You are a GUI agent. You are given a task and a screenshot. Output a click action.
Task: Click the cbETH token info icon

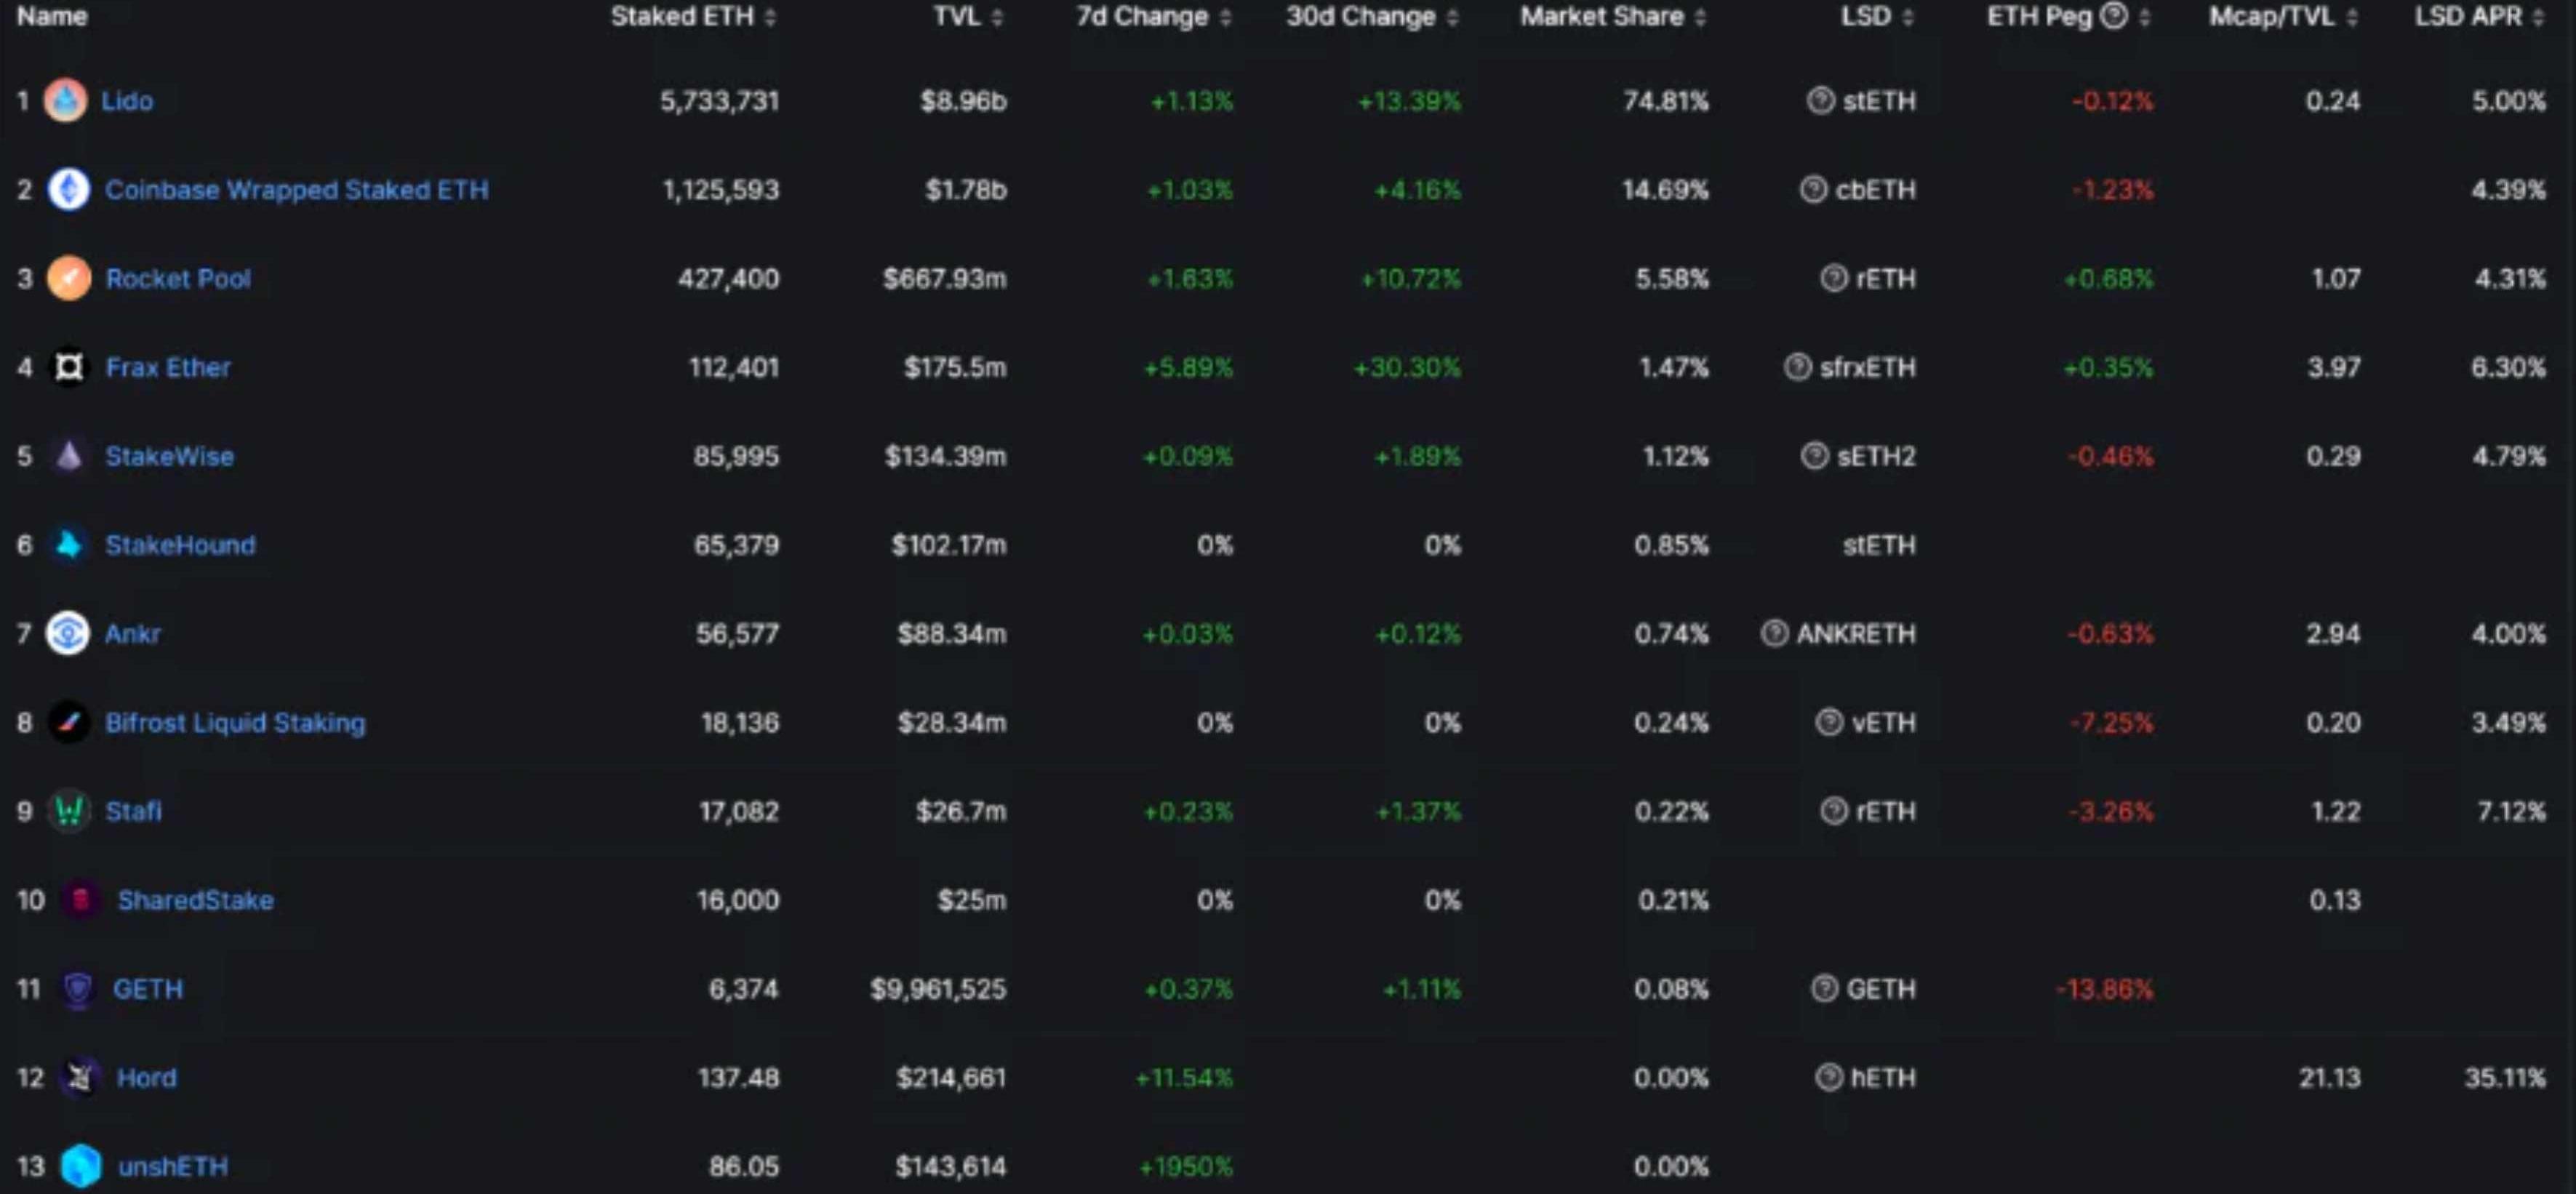coord(1813,189)
